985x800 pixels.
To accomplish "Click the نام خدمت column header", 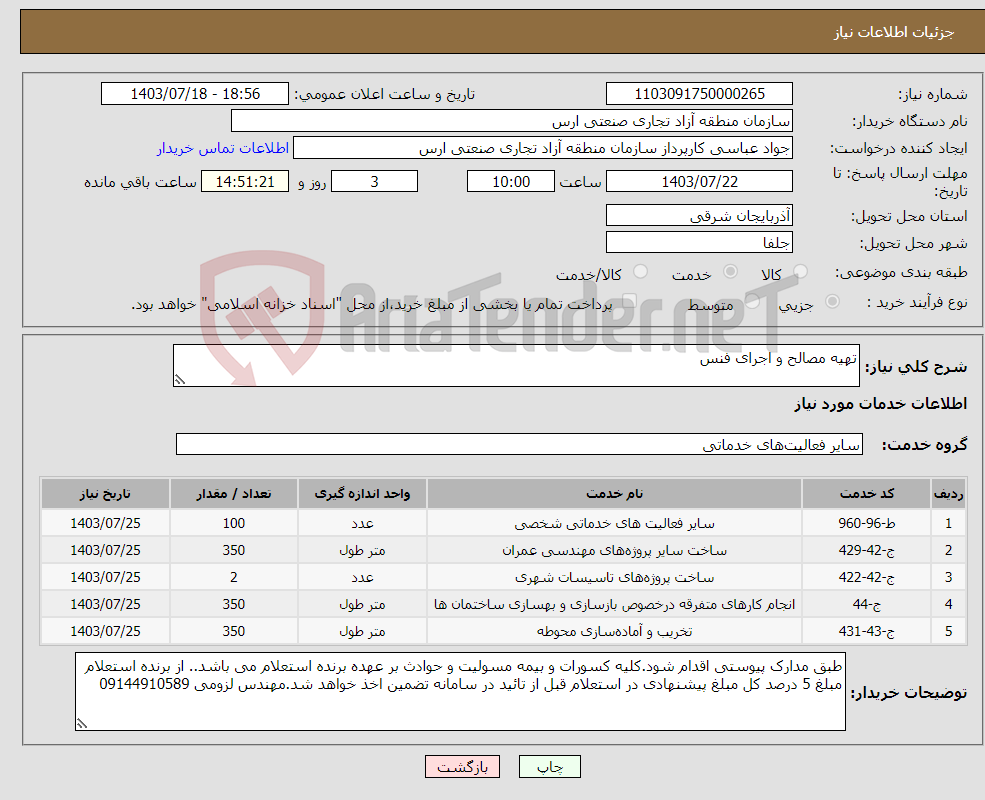I will [x=614, y=494].
